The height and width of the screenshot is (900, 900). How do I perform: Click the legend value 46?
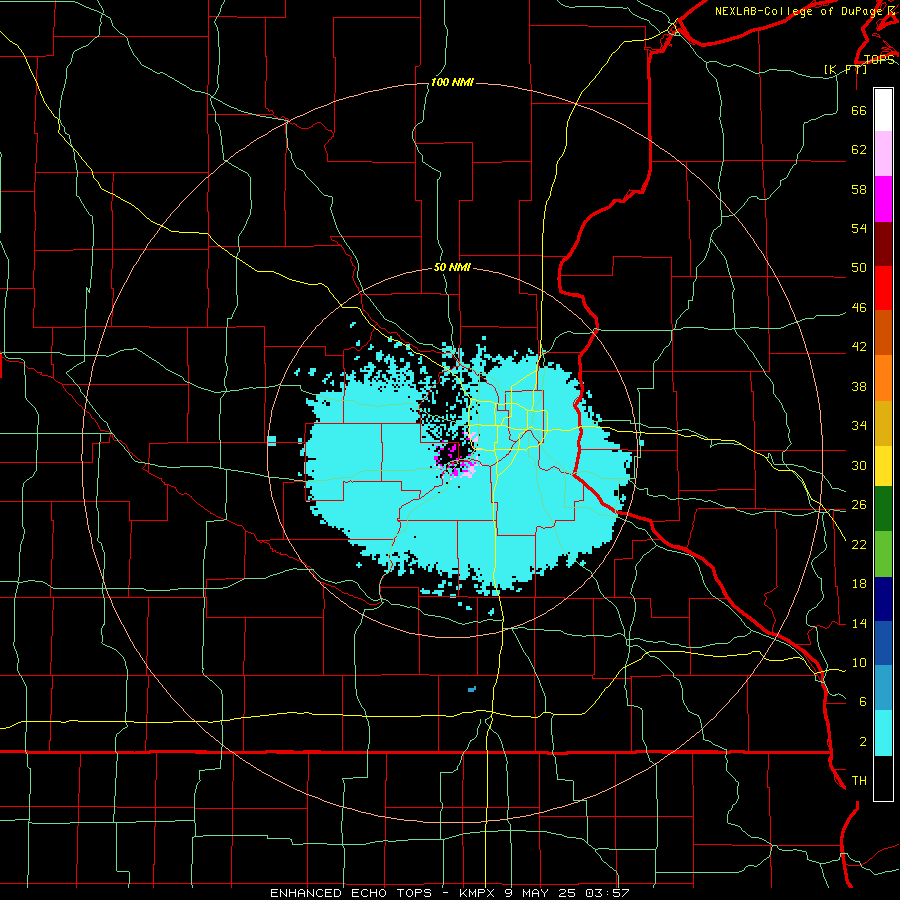pos(859,307)
